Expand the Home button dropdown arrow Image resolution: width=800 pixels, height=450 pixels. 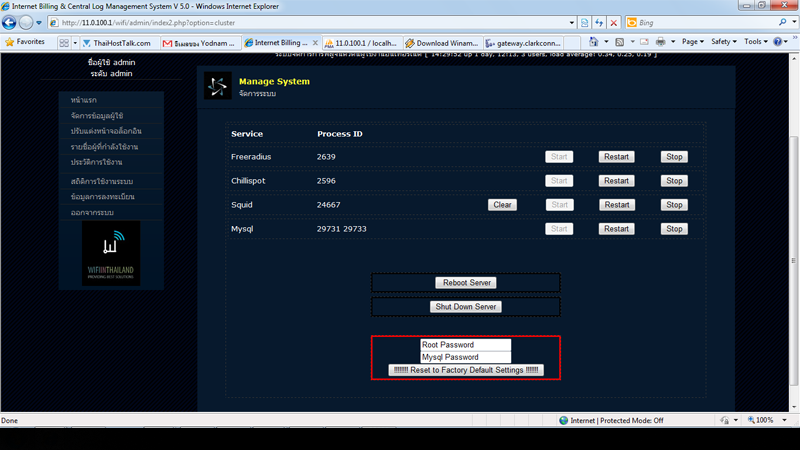(x=606, y=42)
